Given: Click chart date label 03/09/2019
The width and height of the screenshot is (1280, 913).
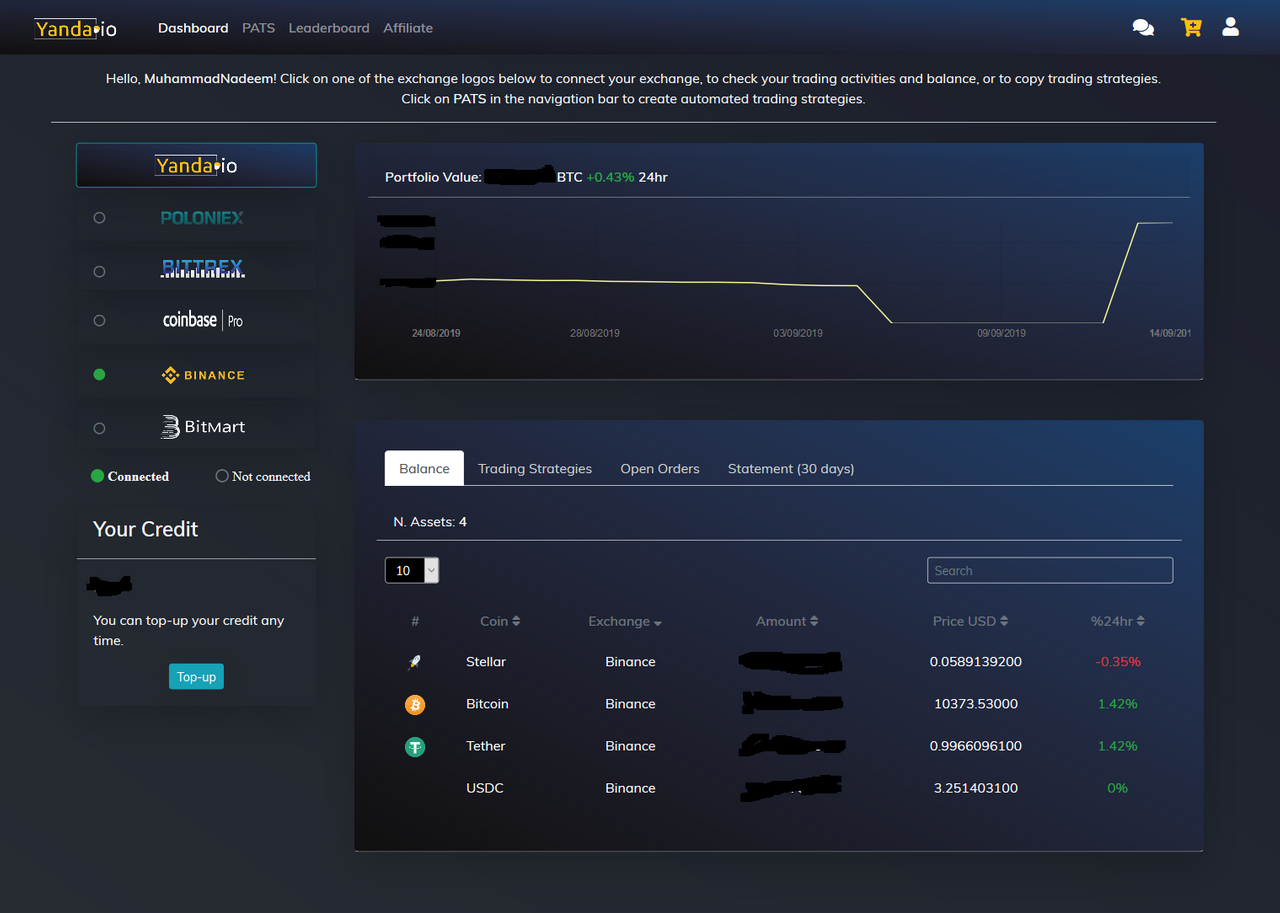Looking at the screenshot, I should [x=798, y=333].
